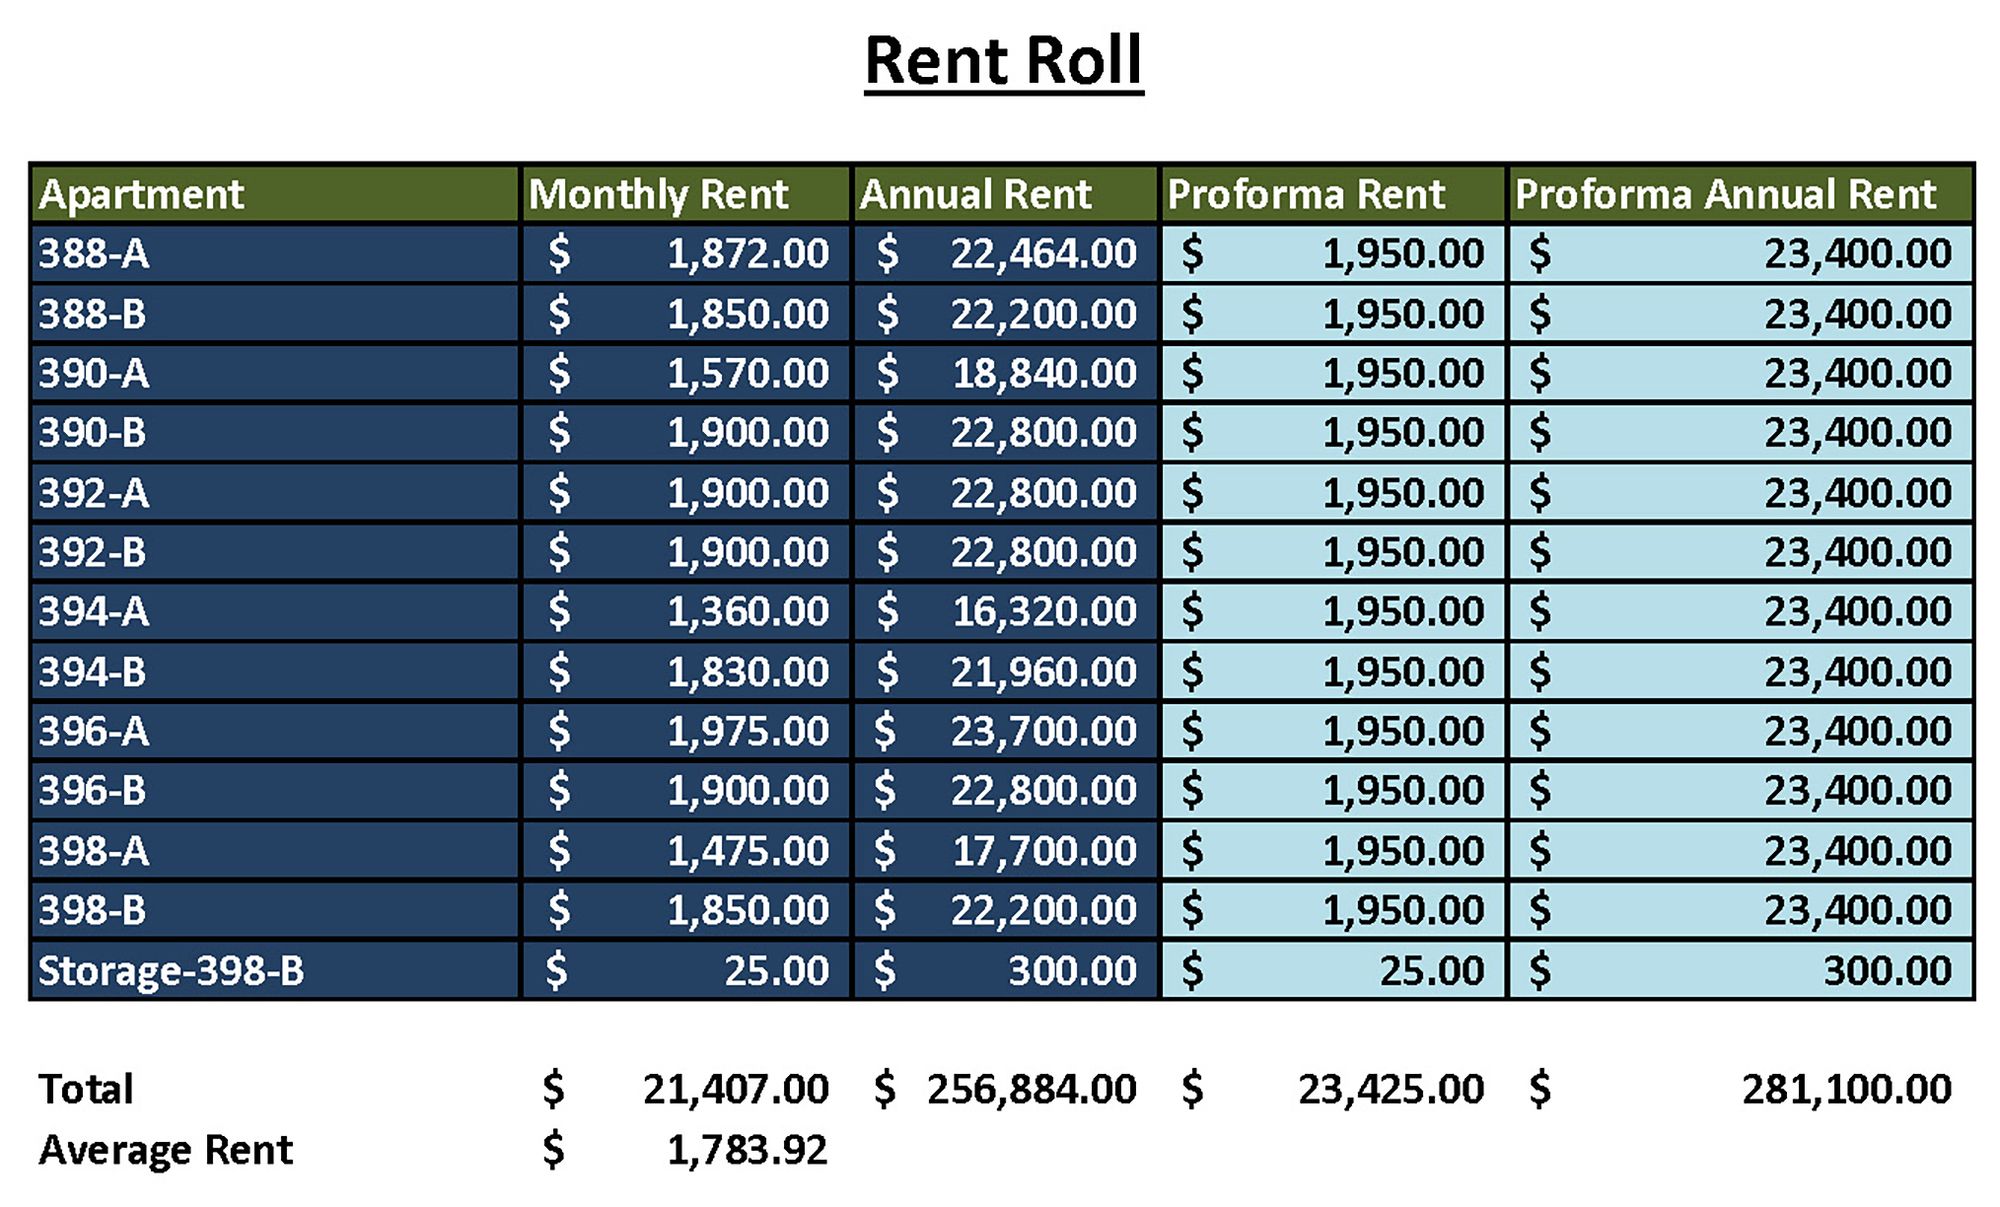Click the 390-A apartment cell
Image resolution: width=2000 pixels, height=1207 pixels.
[94, 373]
